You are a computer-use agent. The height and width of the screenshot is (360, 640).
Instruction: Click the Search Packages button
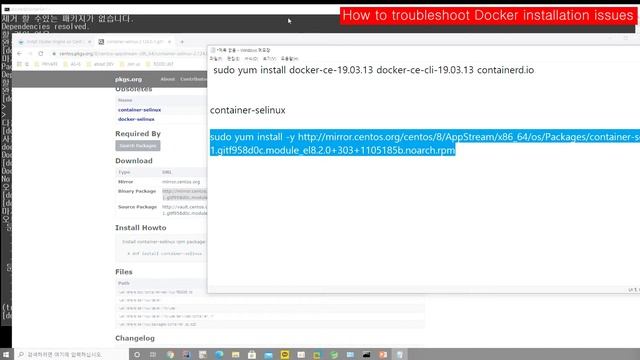coord(138,146)
